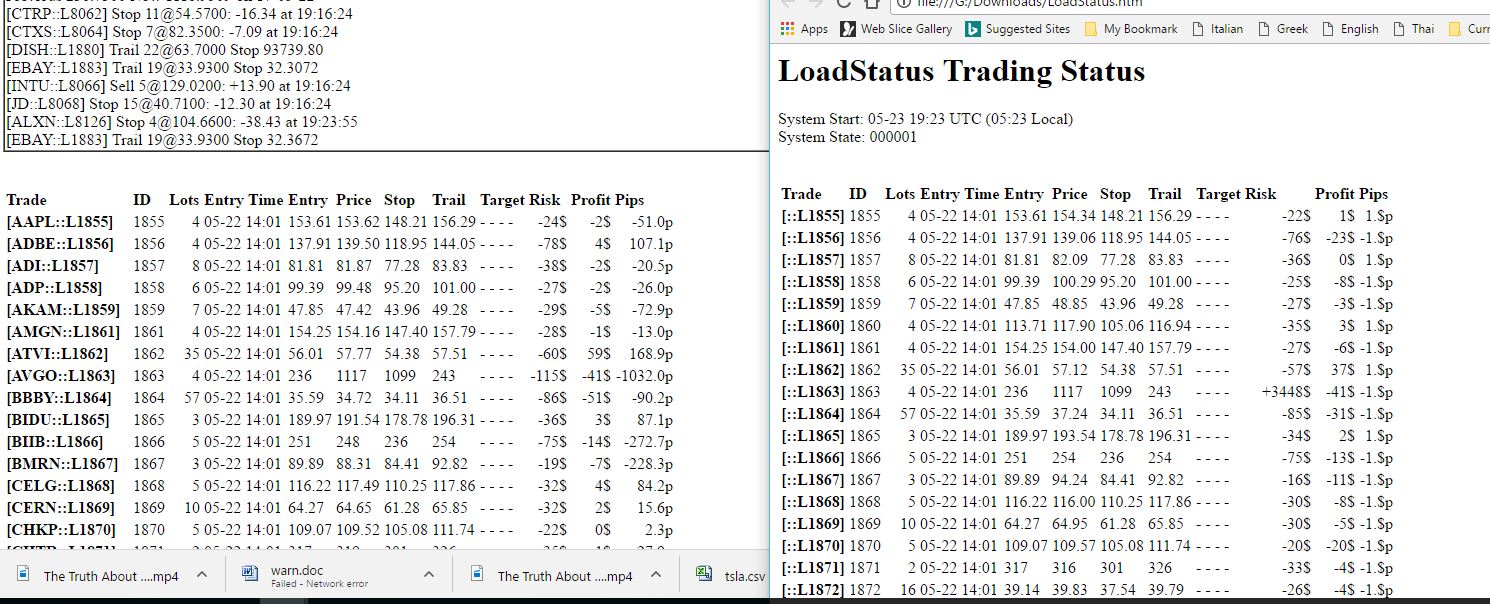The image size is (1490, 604).
Task: Click the +3448$ risk value
Action: pos(1287,392)
